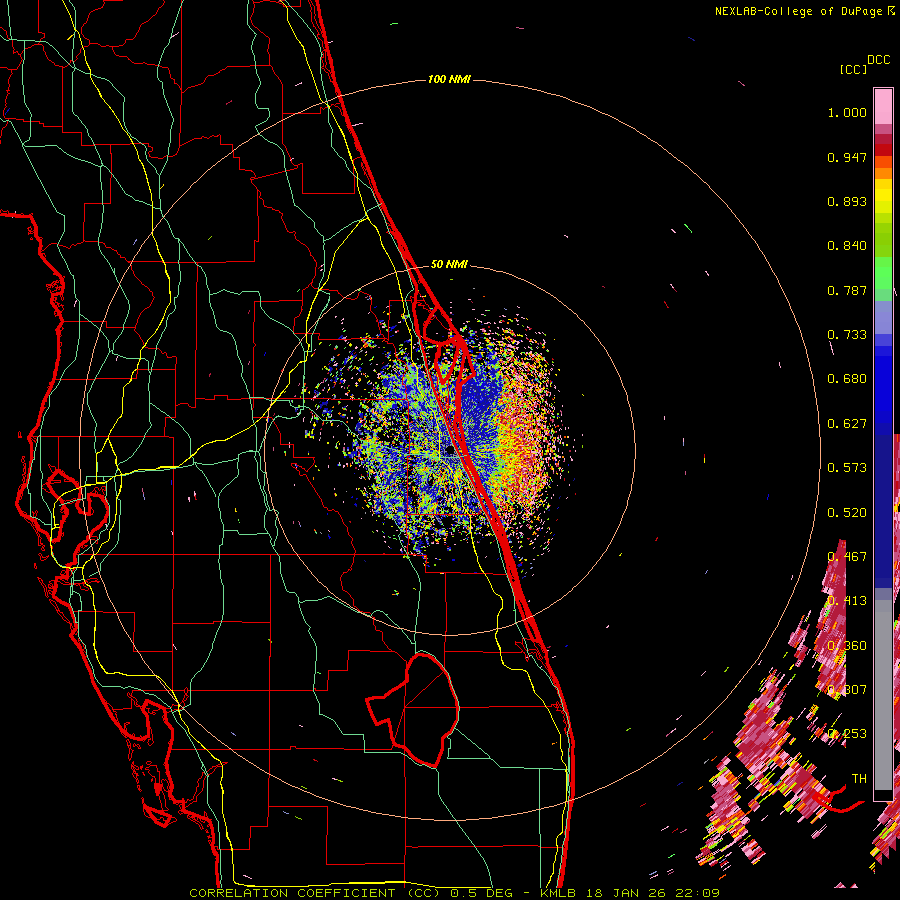The width and height of the screenshot is (900, 900).
Task: Click the 0.573 scale value
Action: 847,468
